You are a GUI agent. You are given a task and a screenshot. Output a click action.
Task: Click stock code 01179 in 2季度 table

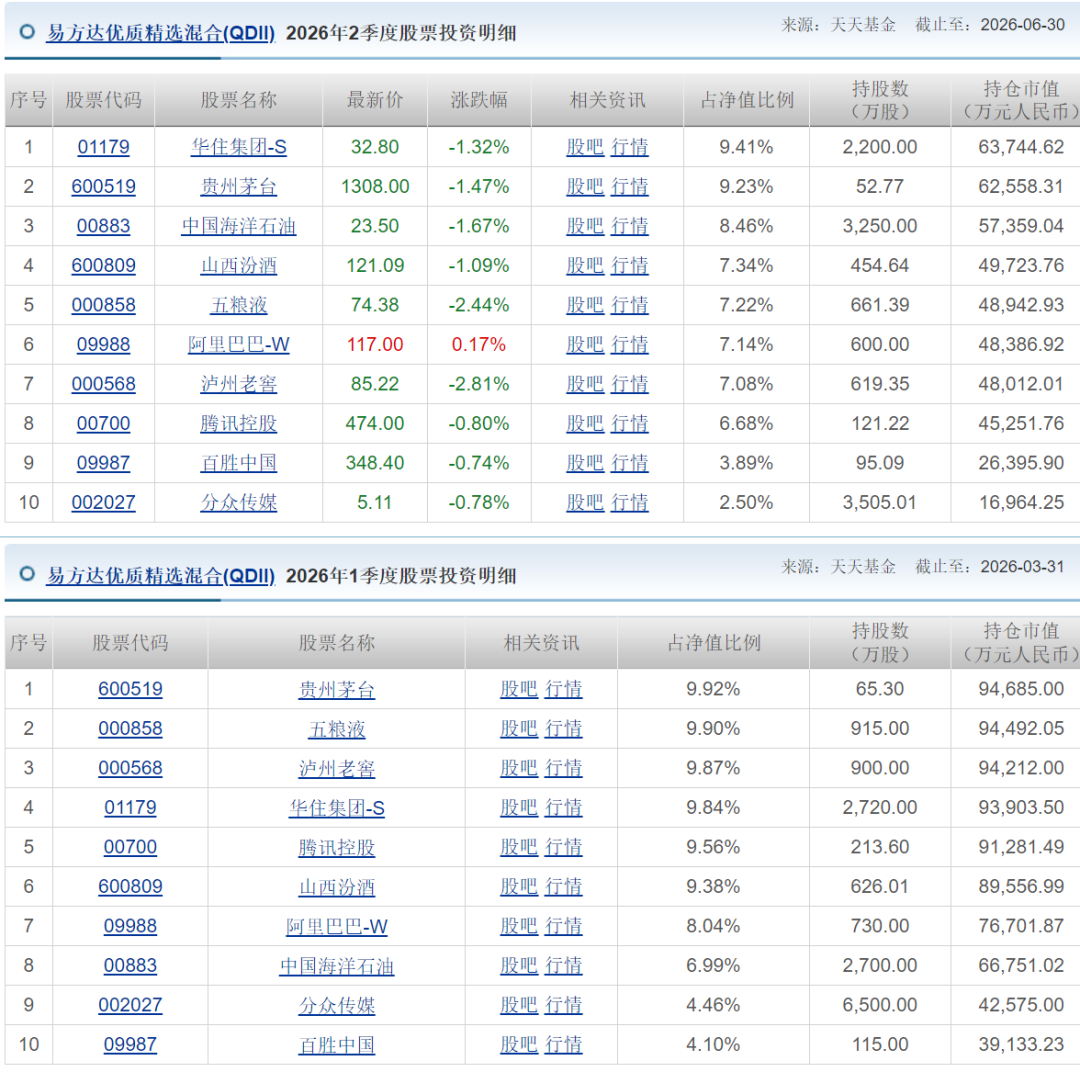point(103,147)
